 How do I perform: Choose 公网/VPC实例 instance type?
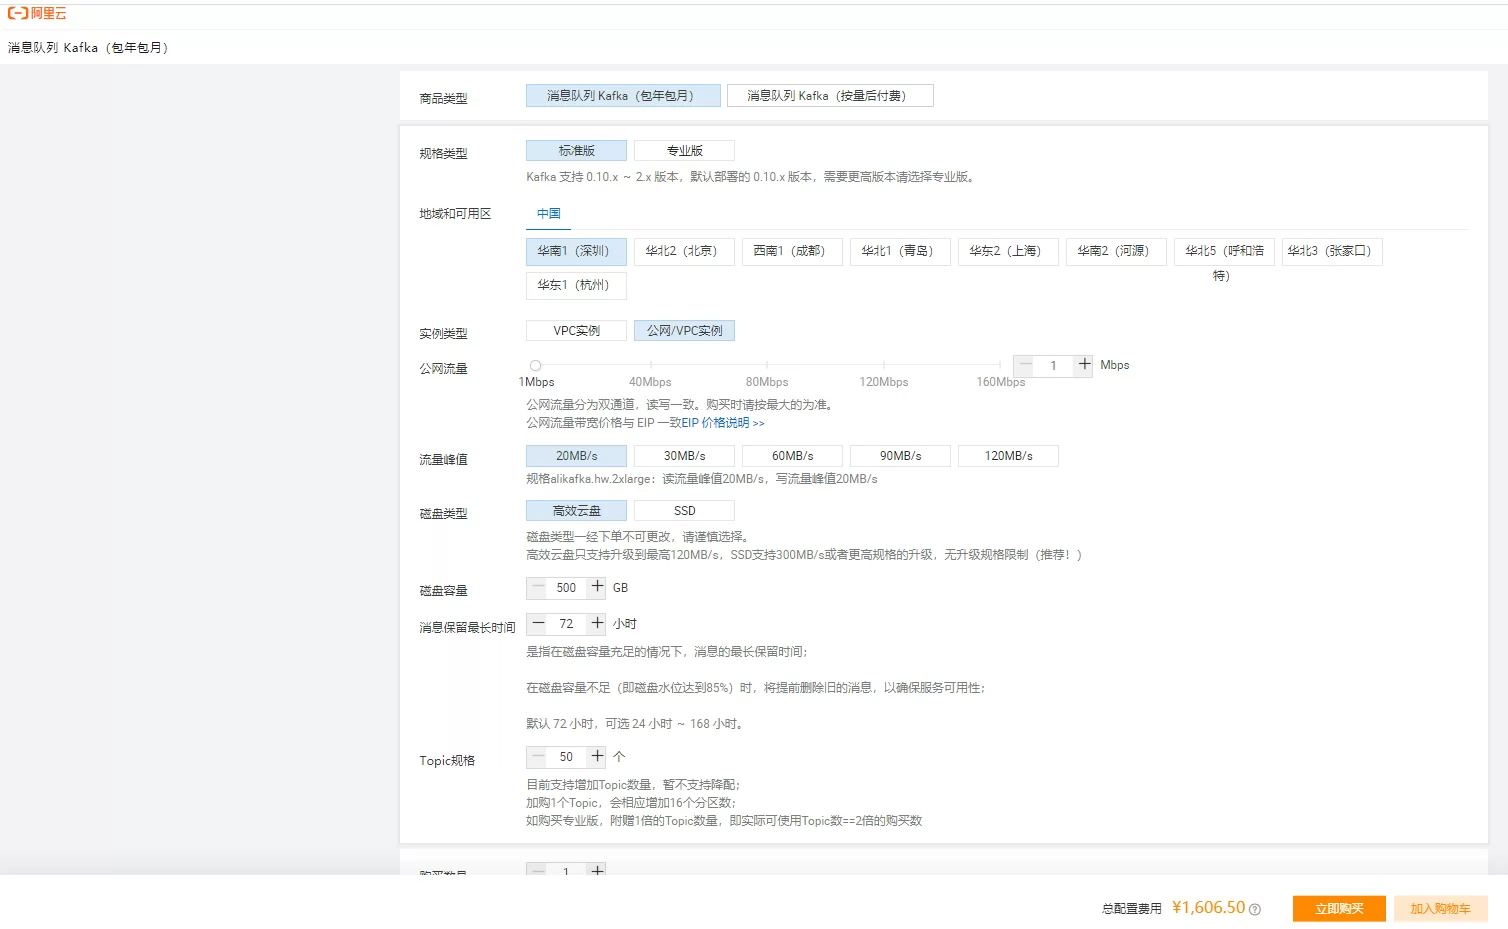point(684,330)
